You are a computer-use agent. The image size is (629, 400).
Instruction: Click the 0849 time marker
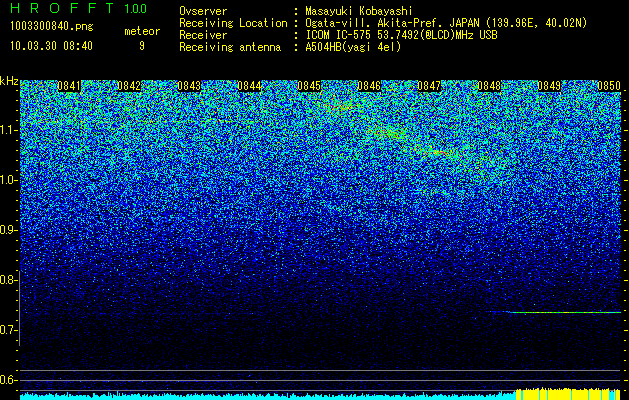[549, 86]
